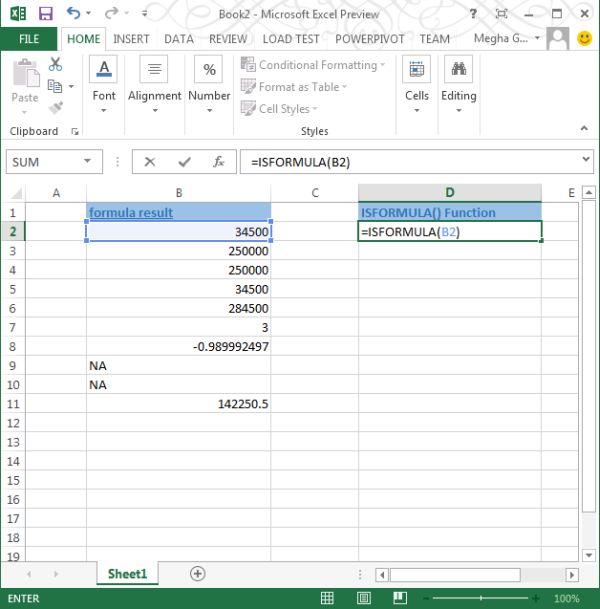The image size is (600, 609).
Task: Click the formula result header link
Action: coord(131,212)
